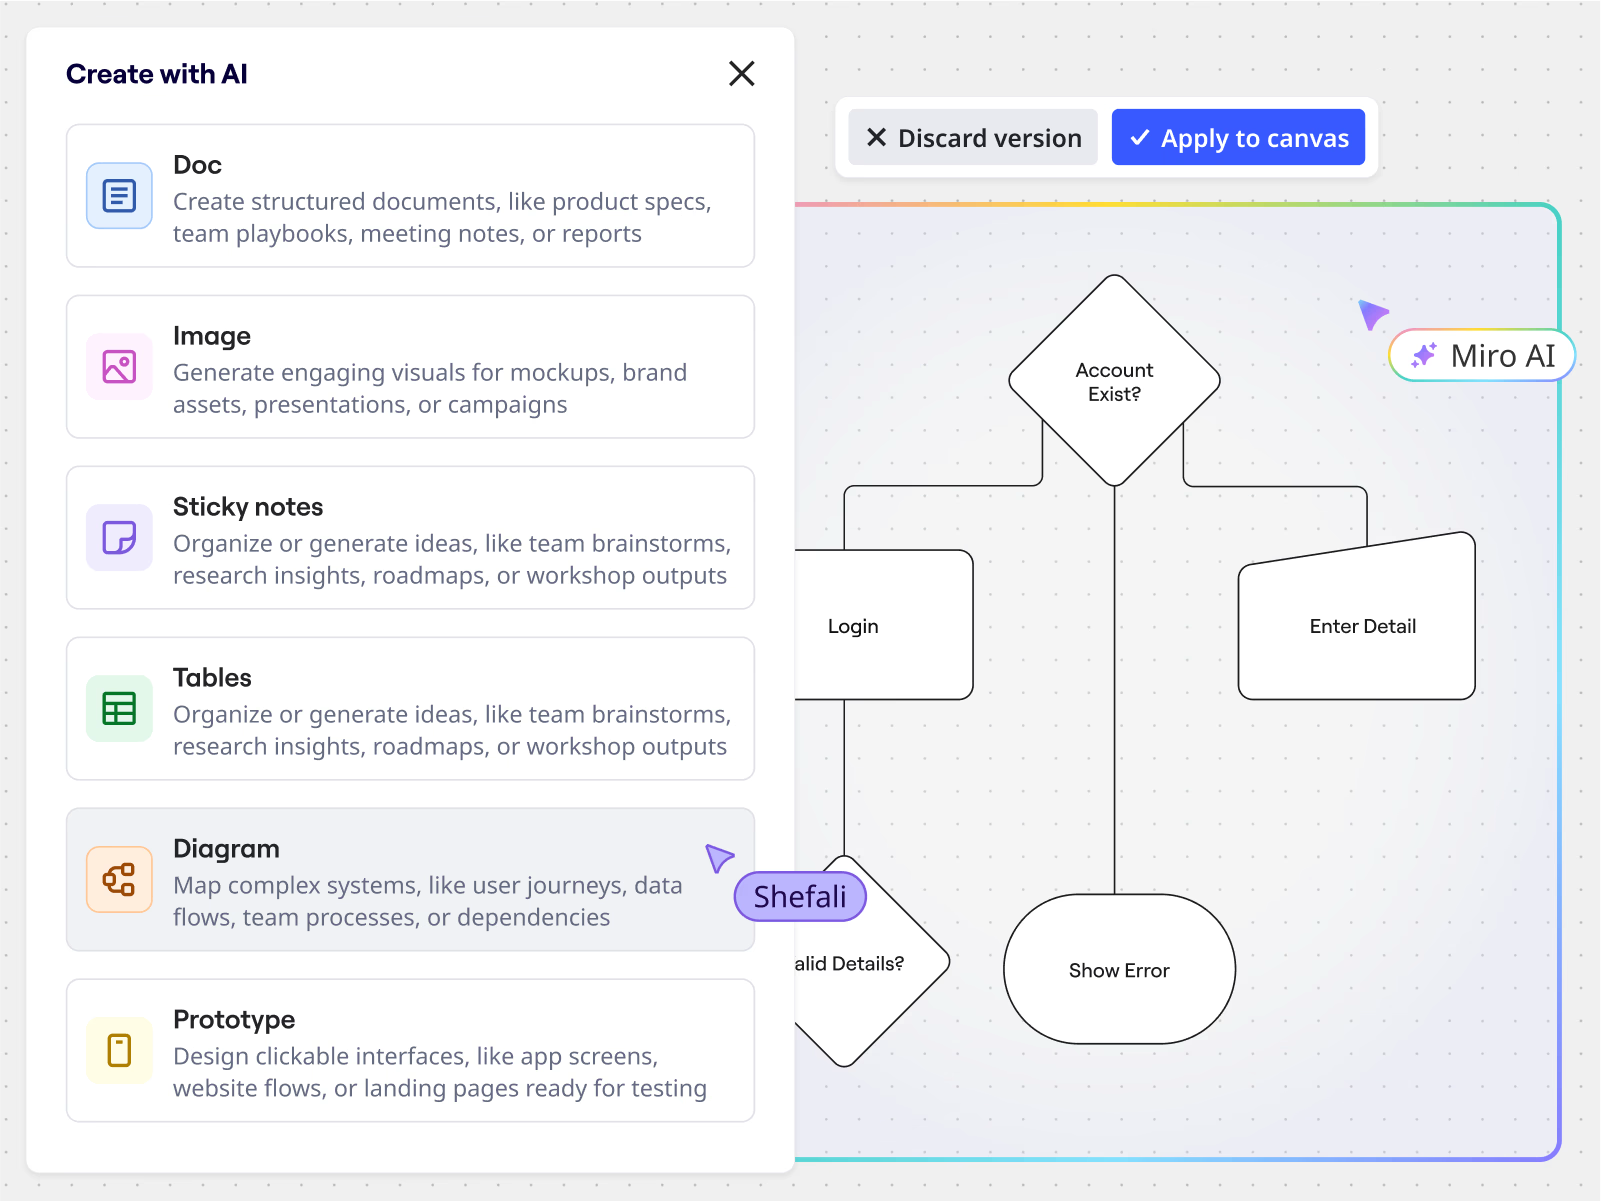
Task: Discard the generated version
Action: tap(973, 138)
